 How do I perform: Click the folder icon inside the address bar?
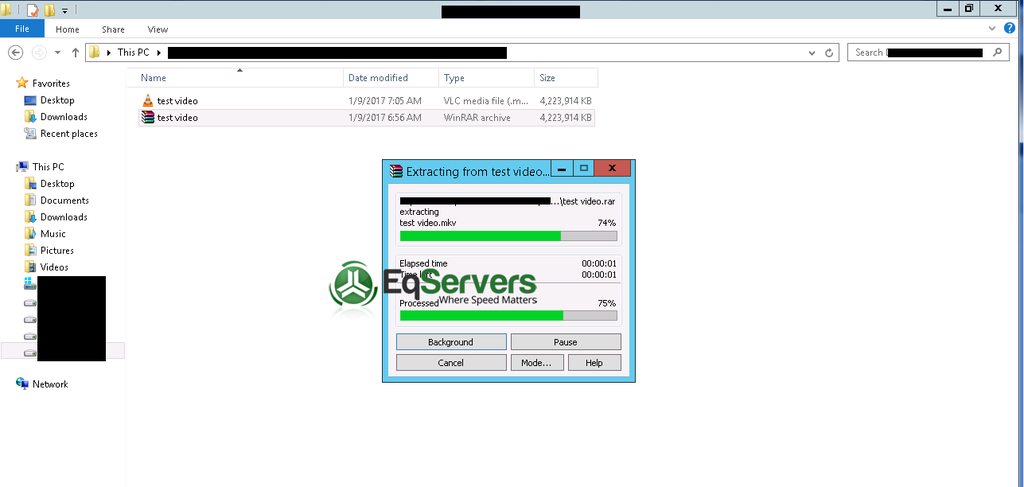pos(95,53)
